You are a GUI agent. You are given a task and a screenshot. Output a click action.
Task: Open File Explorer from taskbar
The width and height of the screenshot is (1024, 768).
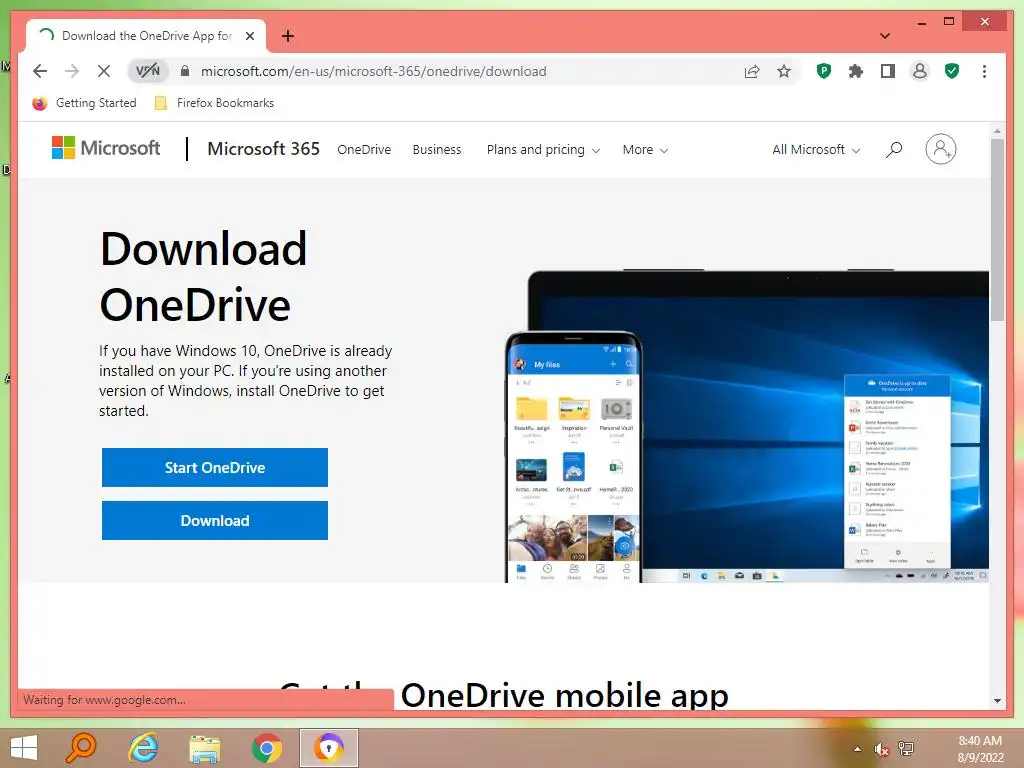[x=204, y=748]
